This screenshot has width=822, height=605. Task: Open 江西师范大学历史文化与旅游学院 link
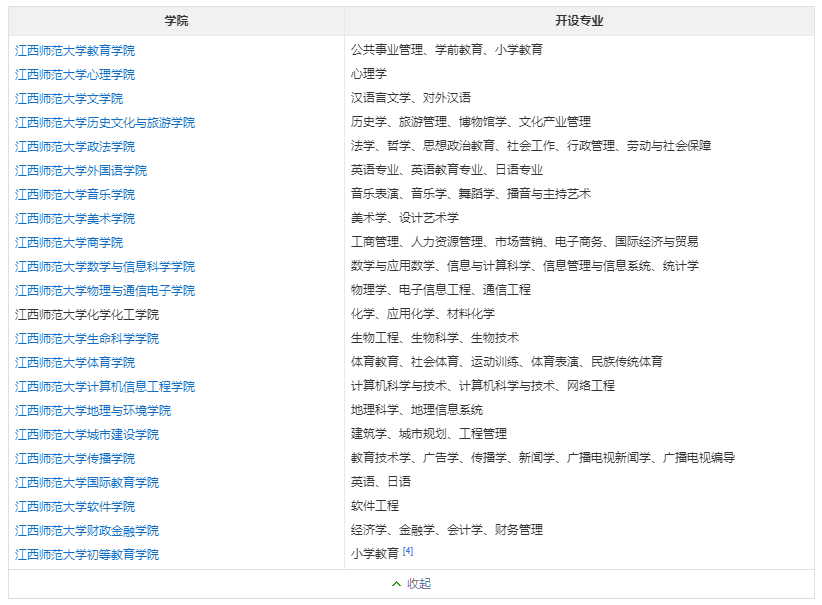point(105,123)
